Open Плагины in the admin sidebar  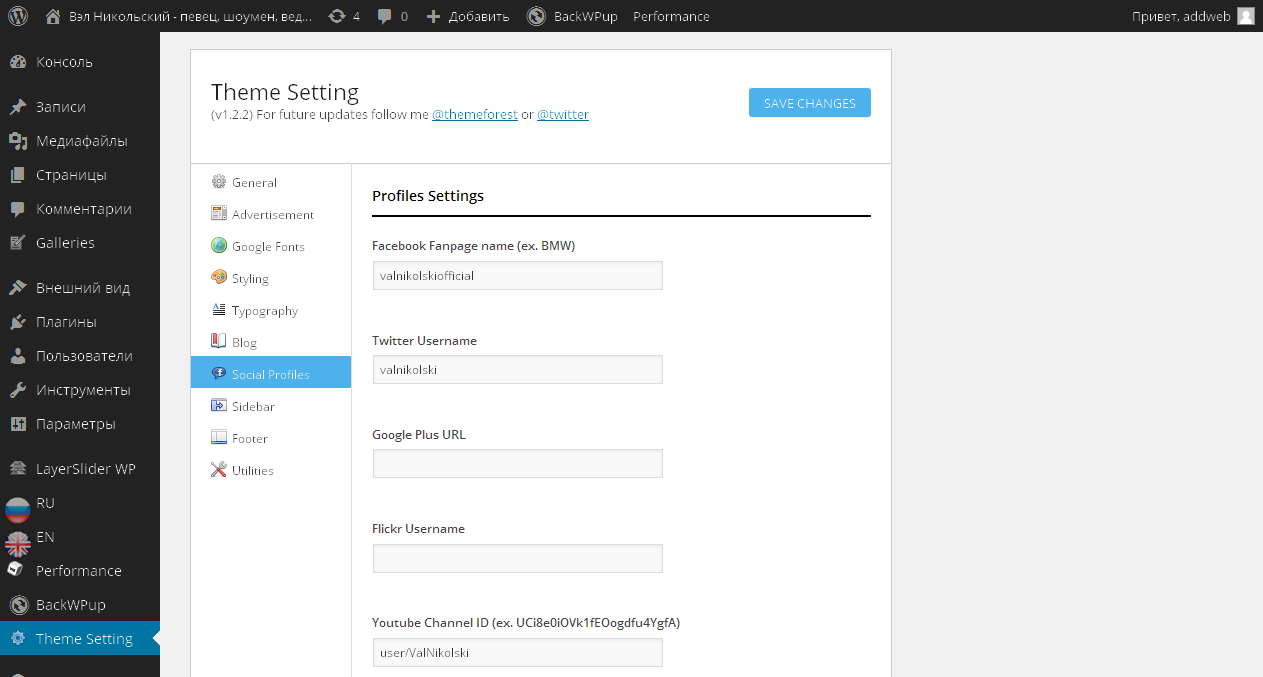coord(66,322)
